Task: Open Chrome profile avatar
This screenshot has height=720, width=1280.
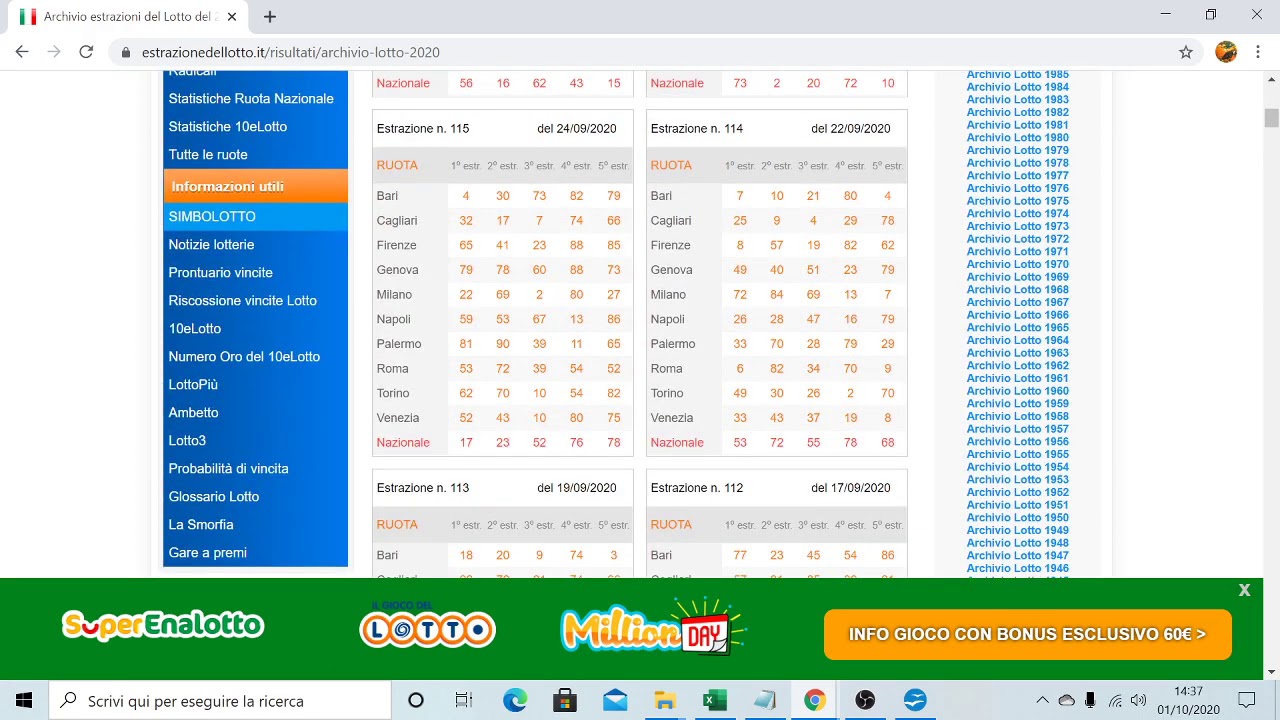Action: tap(1226, 52)
